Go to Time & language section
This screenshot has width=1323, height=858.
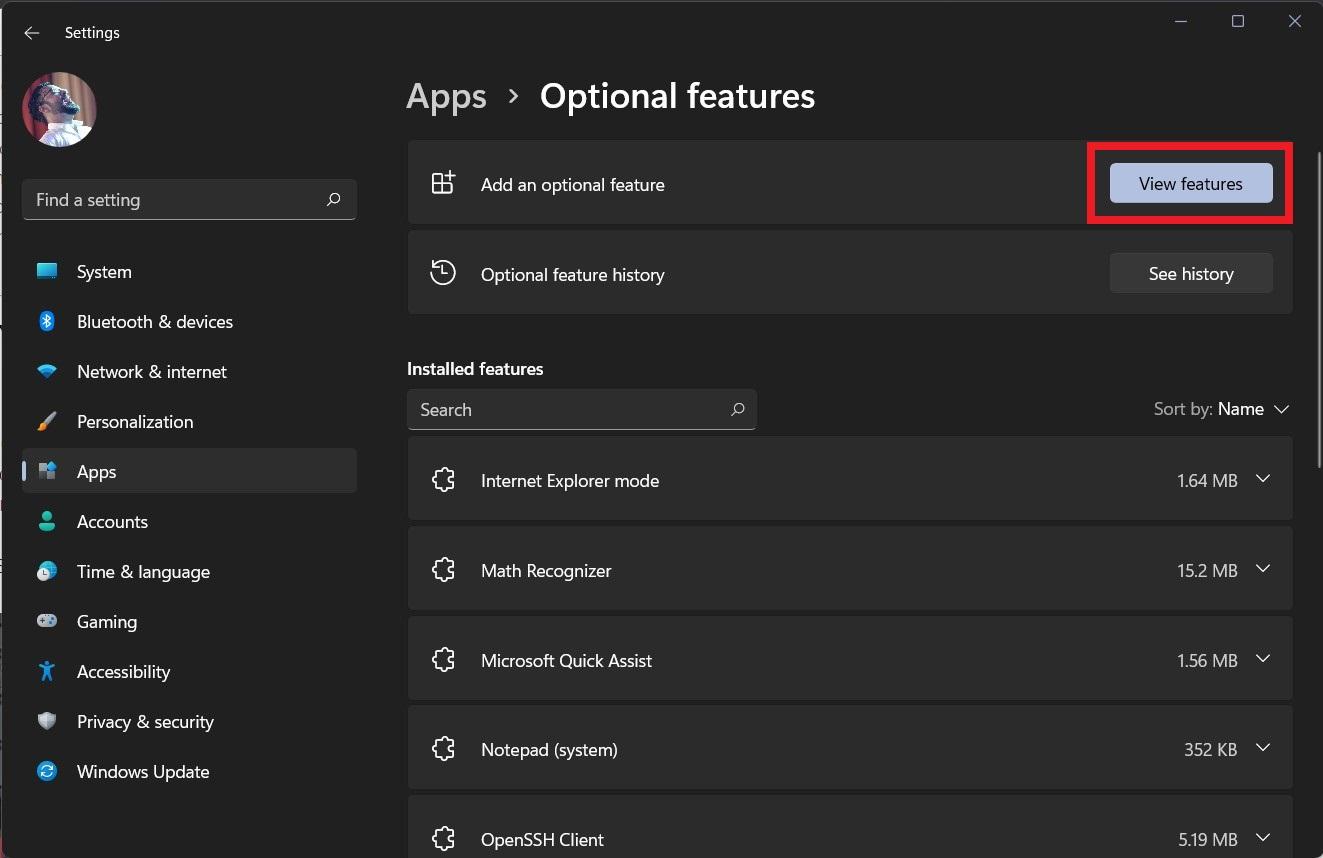(143, 572)
